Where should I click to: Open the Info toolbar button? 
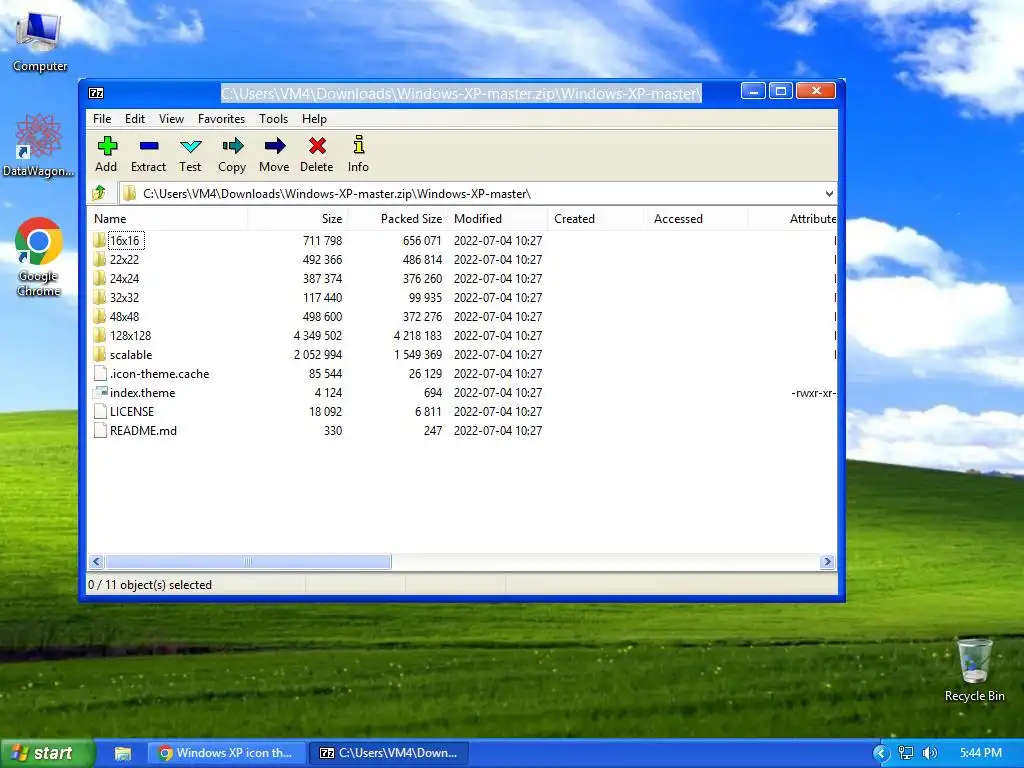pyautogui.click(x=358, y=154)
